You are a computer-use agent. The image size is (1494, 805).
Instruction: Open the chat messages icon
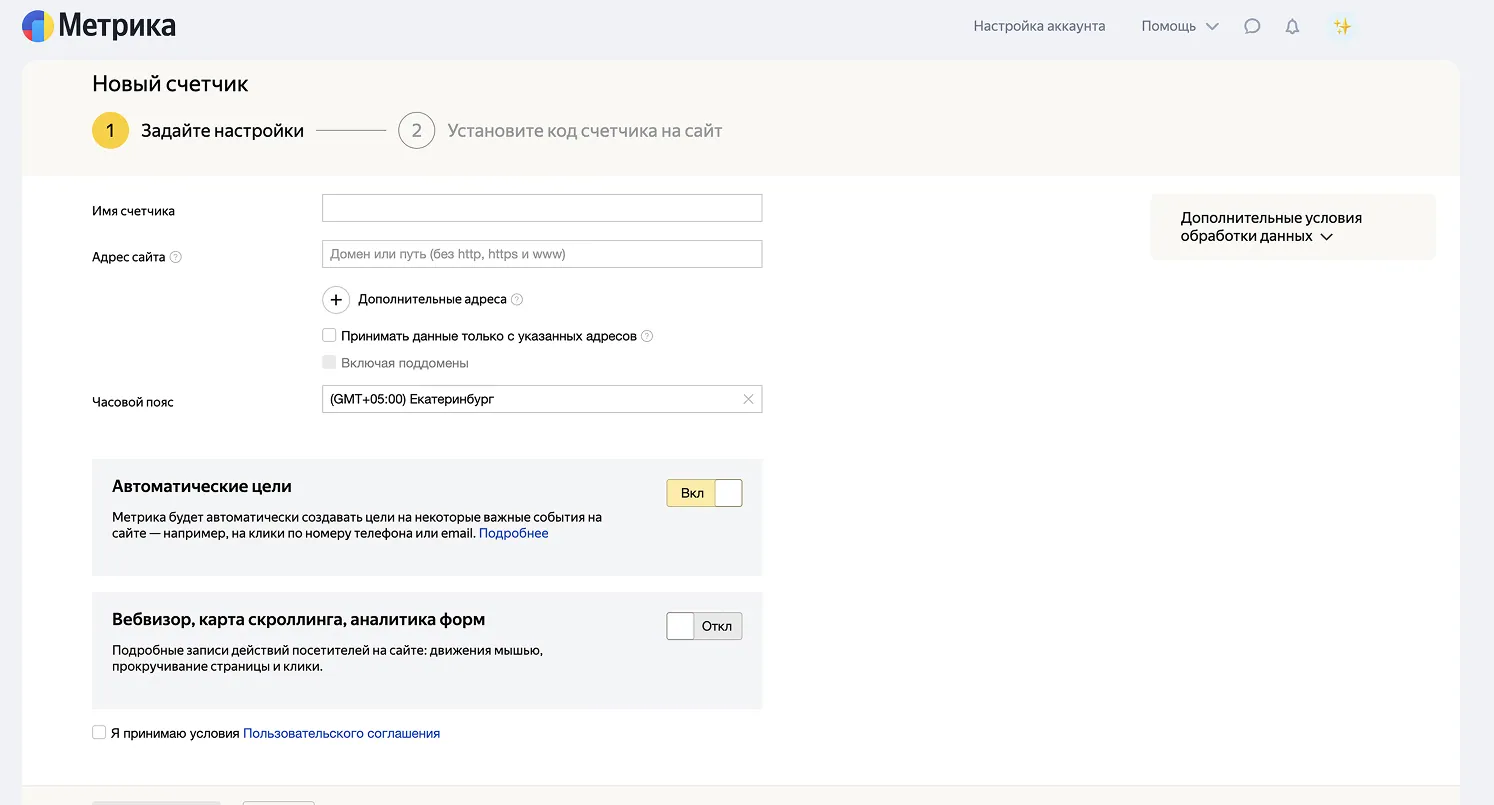(x=1252, y=27)
